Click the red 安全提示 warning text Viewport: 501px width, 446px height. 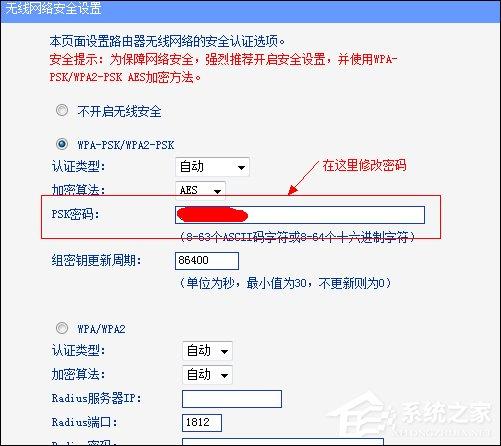point(223,68)
